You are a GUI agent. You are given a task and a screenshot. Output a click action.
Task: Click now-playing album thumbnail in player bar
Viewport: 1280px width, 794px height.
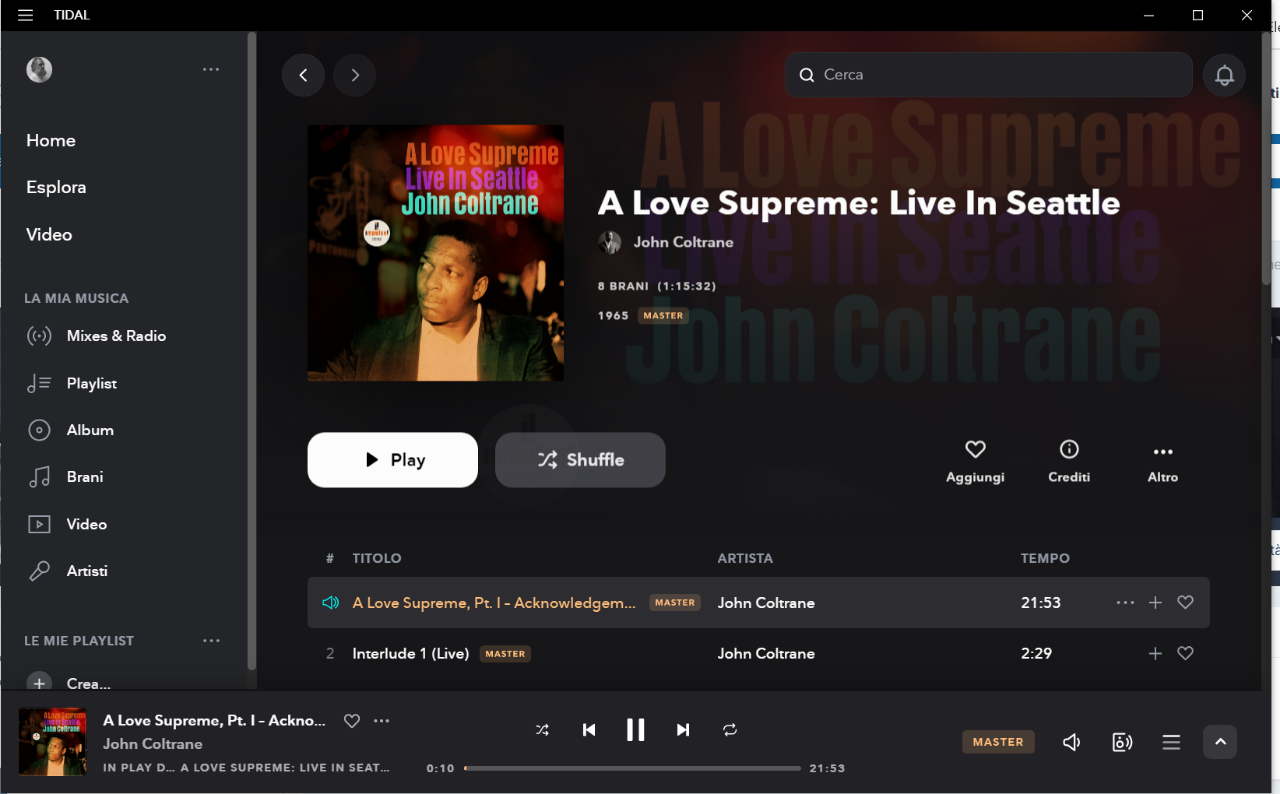52,742
